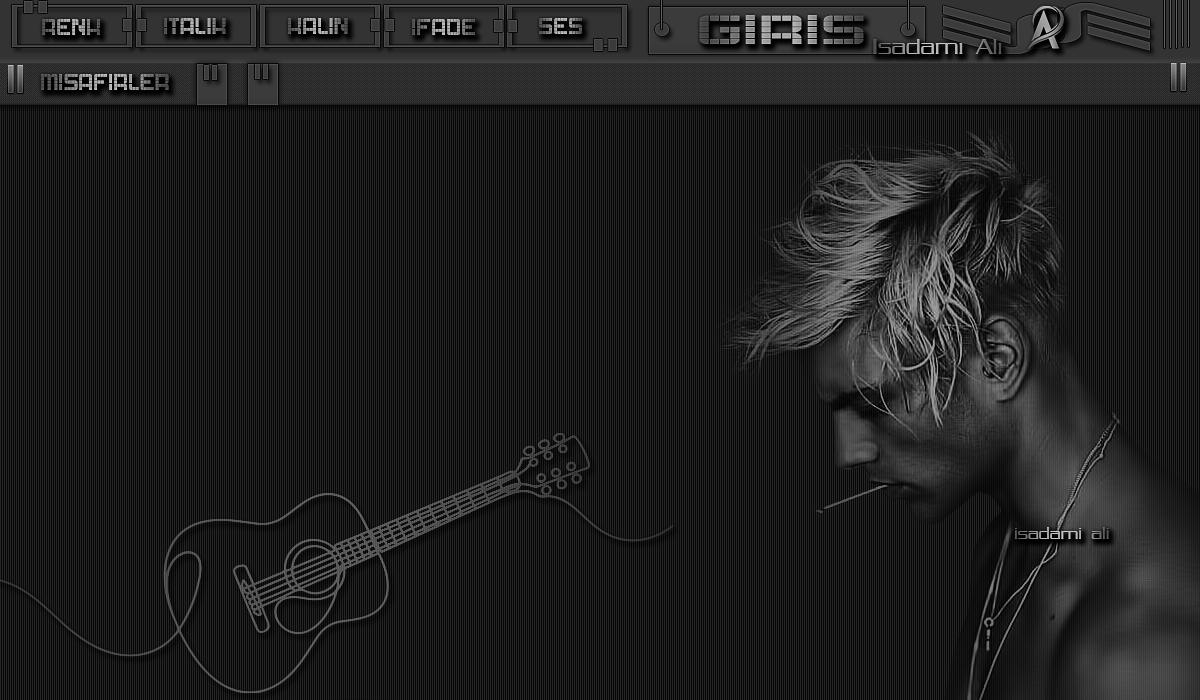
Task: Click the round knob left of GIRIS
Action: click(x=662, y=30)
